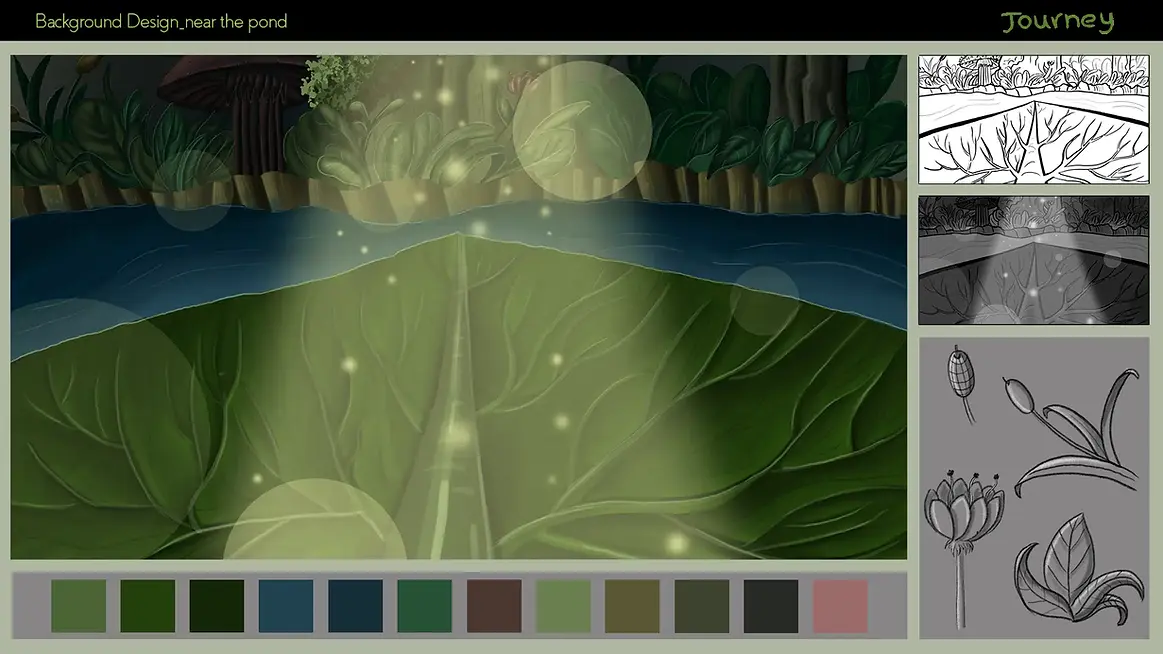Click the green "Journey" logo text
The height and width of the screenshot is (654, 1163).
[1058, 21]
